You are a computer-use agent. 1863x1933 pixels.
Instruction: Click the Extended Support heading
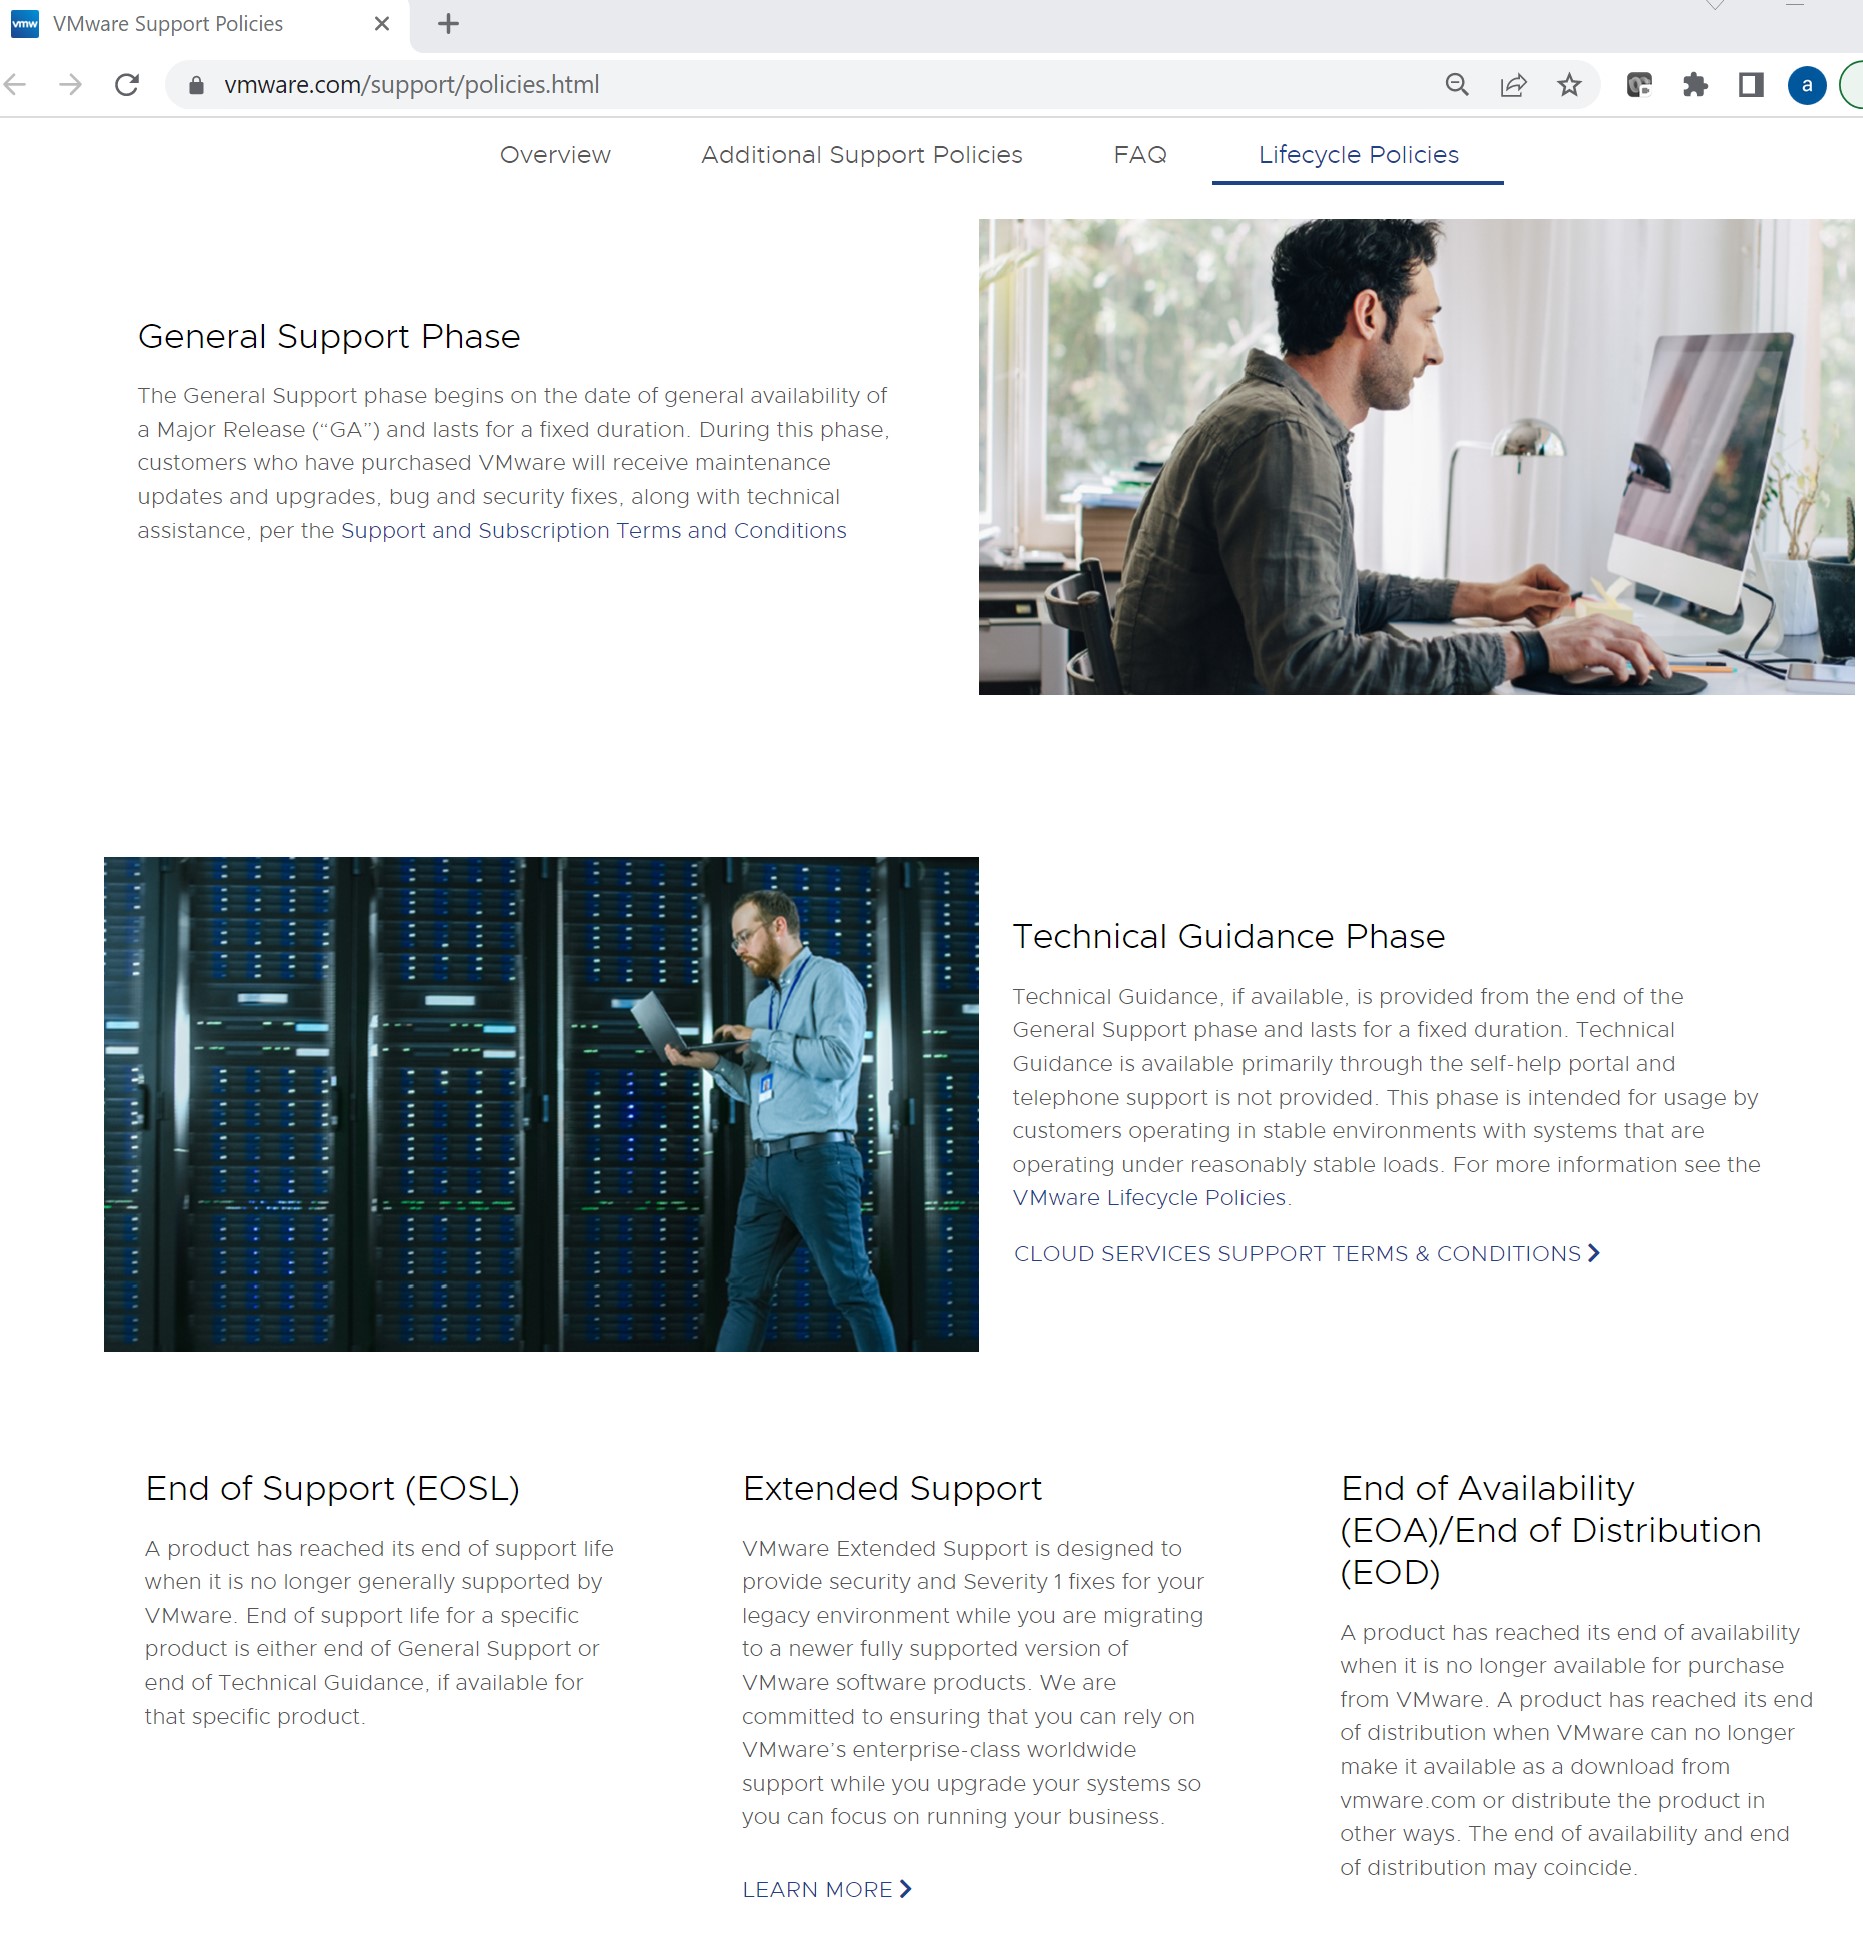892,1489
